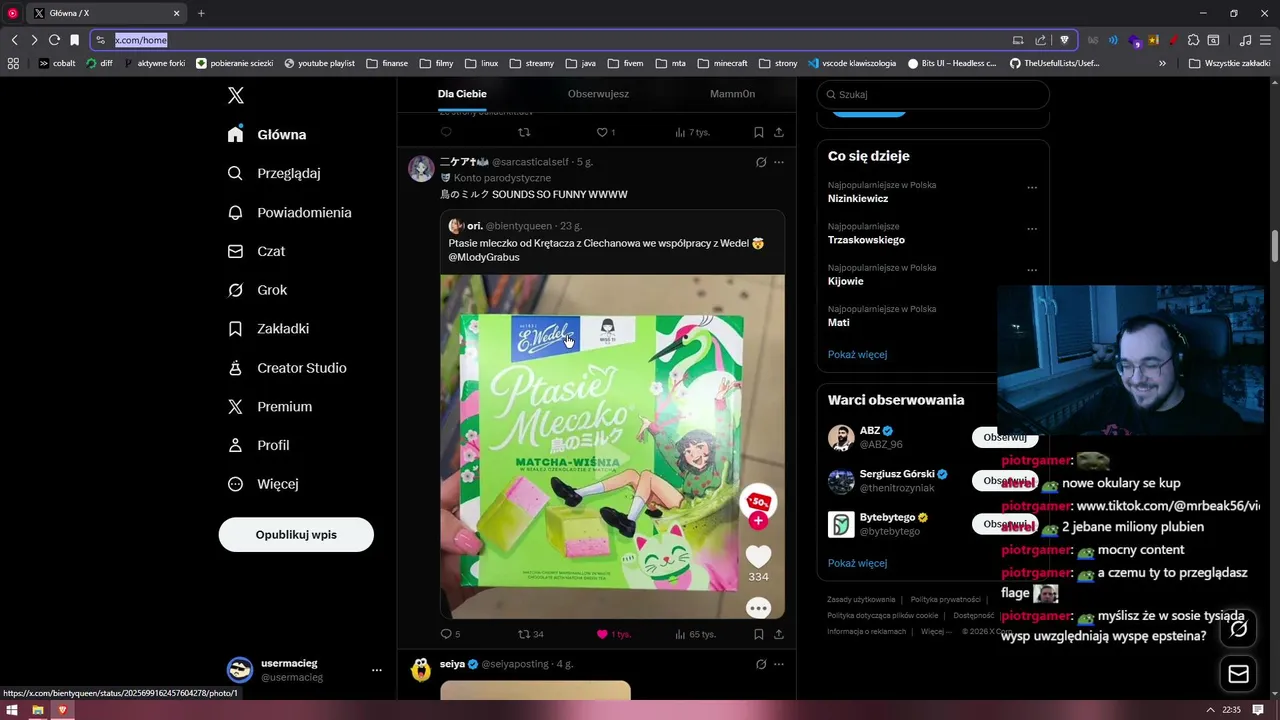1280x720 pixels.
Task: Open the Grok action on the sarcasticalself post
Action: (761, 162)
